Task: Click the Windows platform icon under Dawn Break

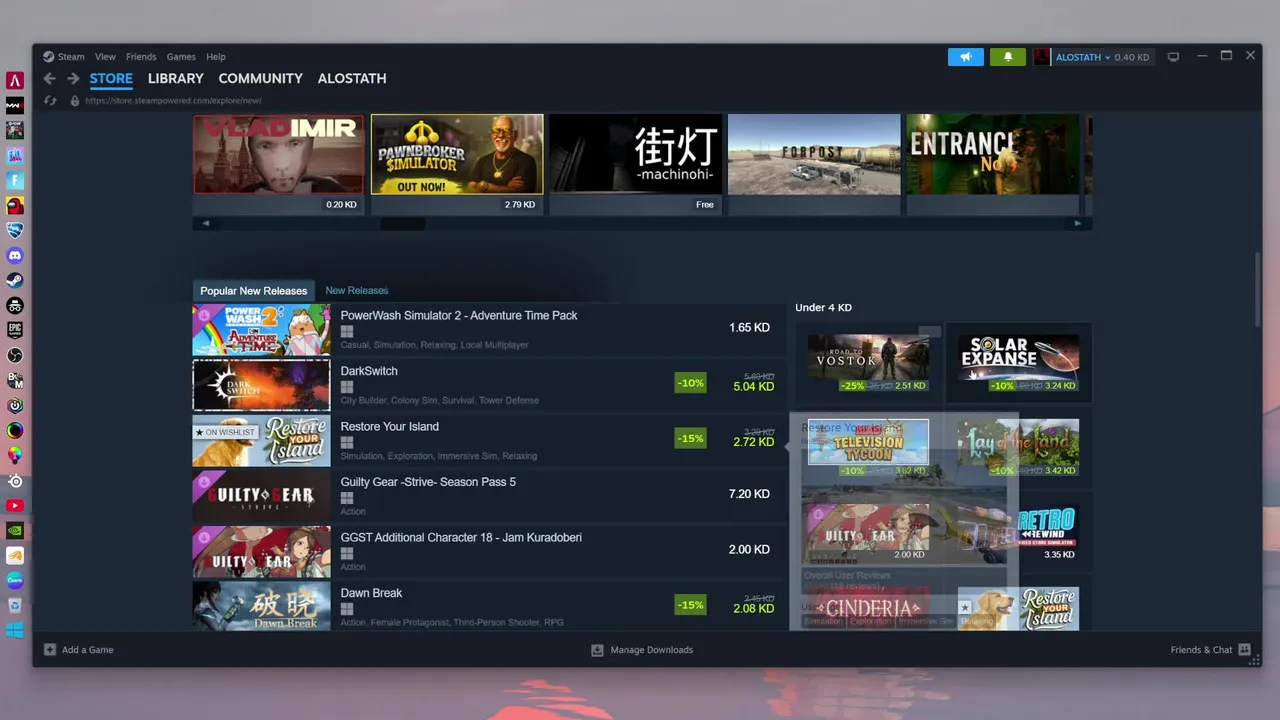Action: [347, 608]
